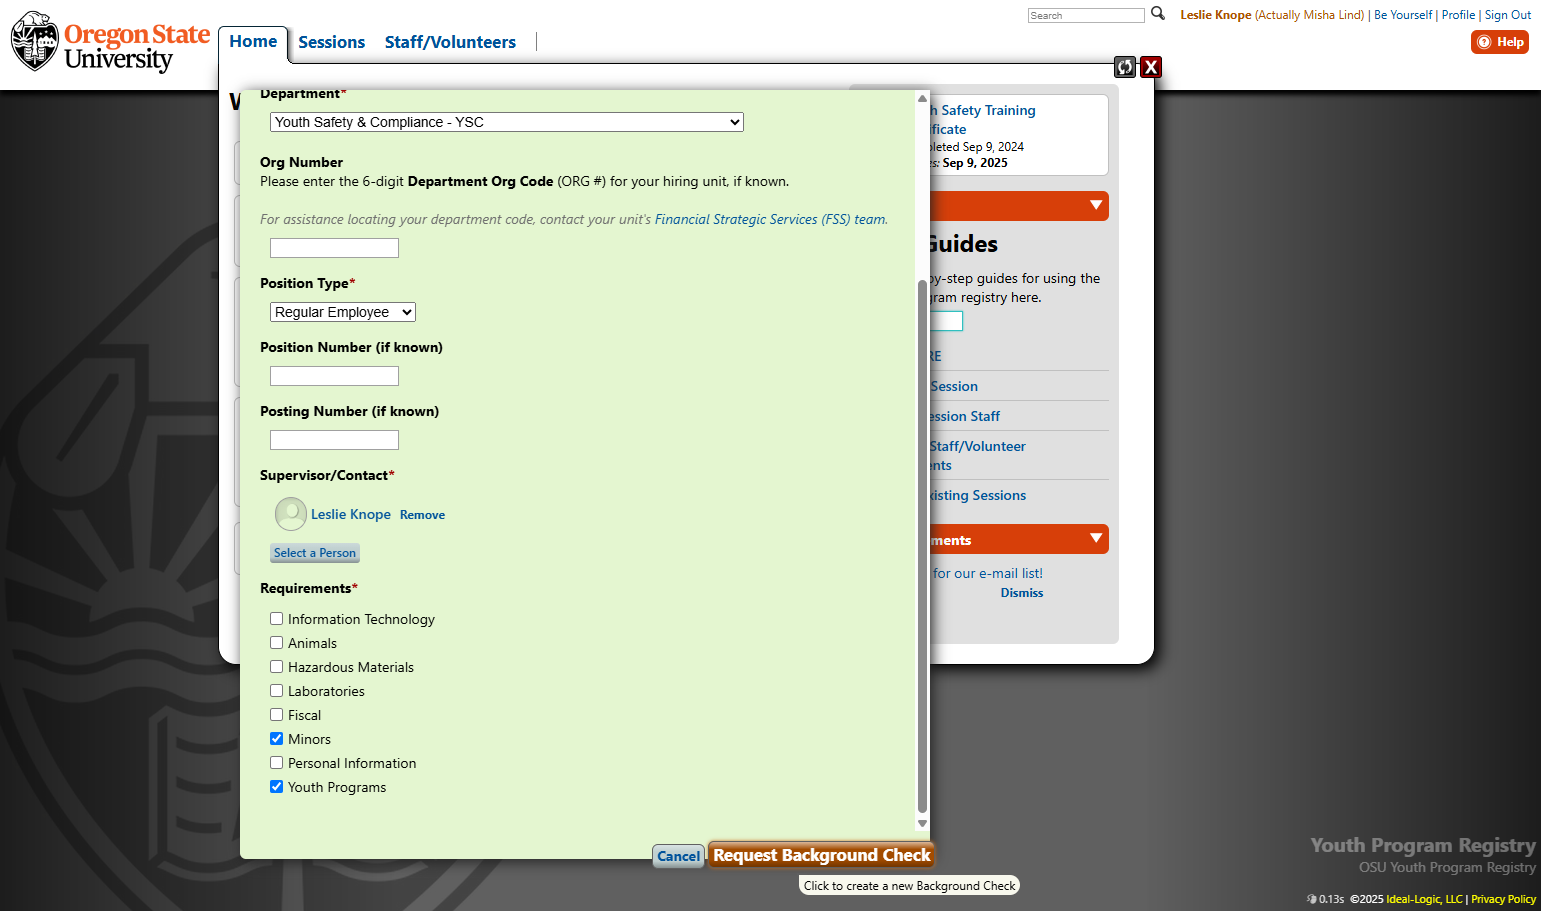
Task: Open the Leslie Knope supervisor link
Action: coord(351,514)
